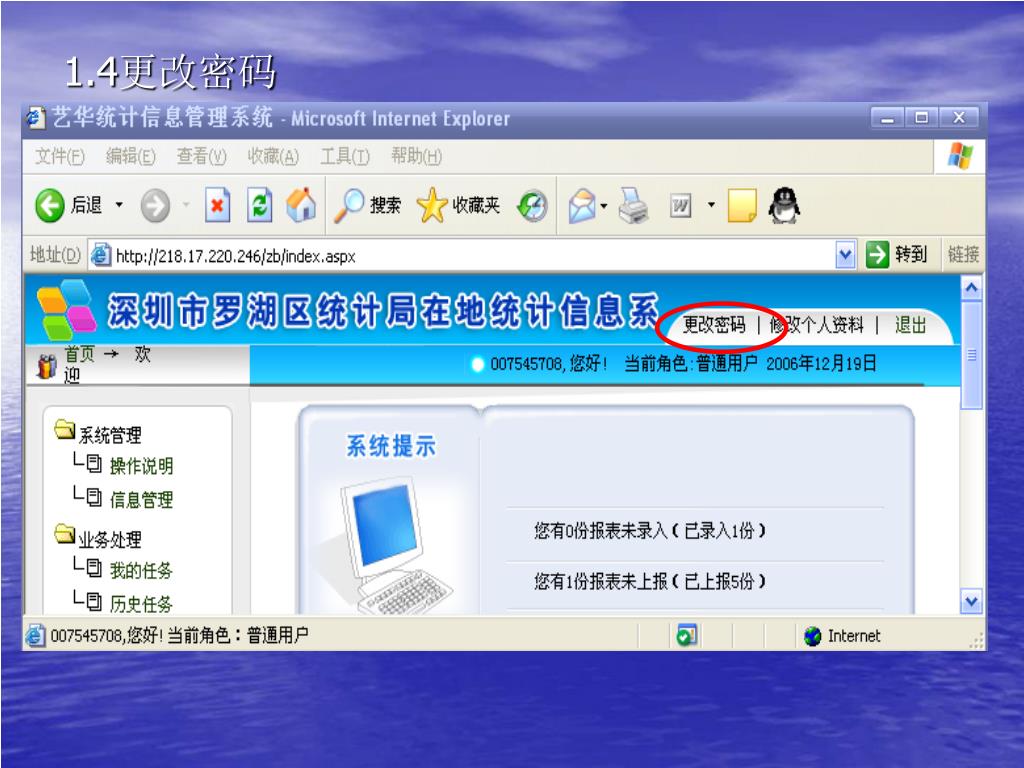1024x768 pixels.
Task: Open the 操作说明 page
Action: coord(141,466)
